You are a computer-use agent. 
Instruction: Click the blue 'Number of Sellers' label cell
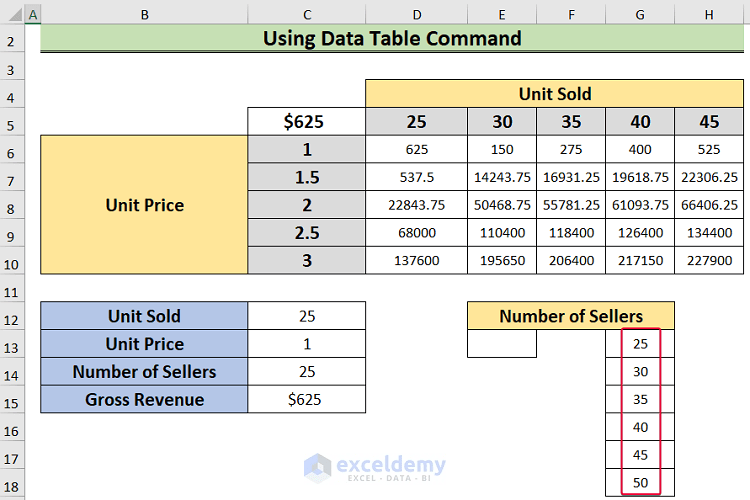coord(144,371)
